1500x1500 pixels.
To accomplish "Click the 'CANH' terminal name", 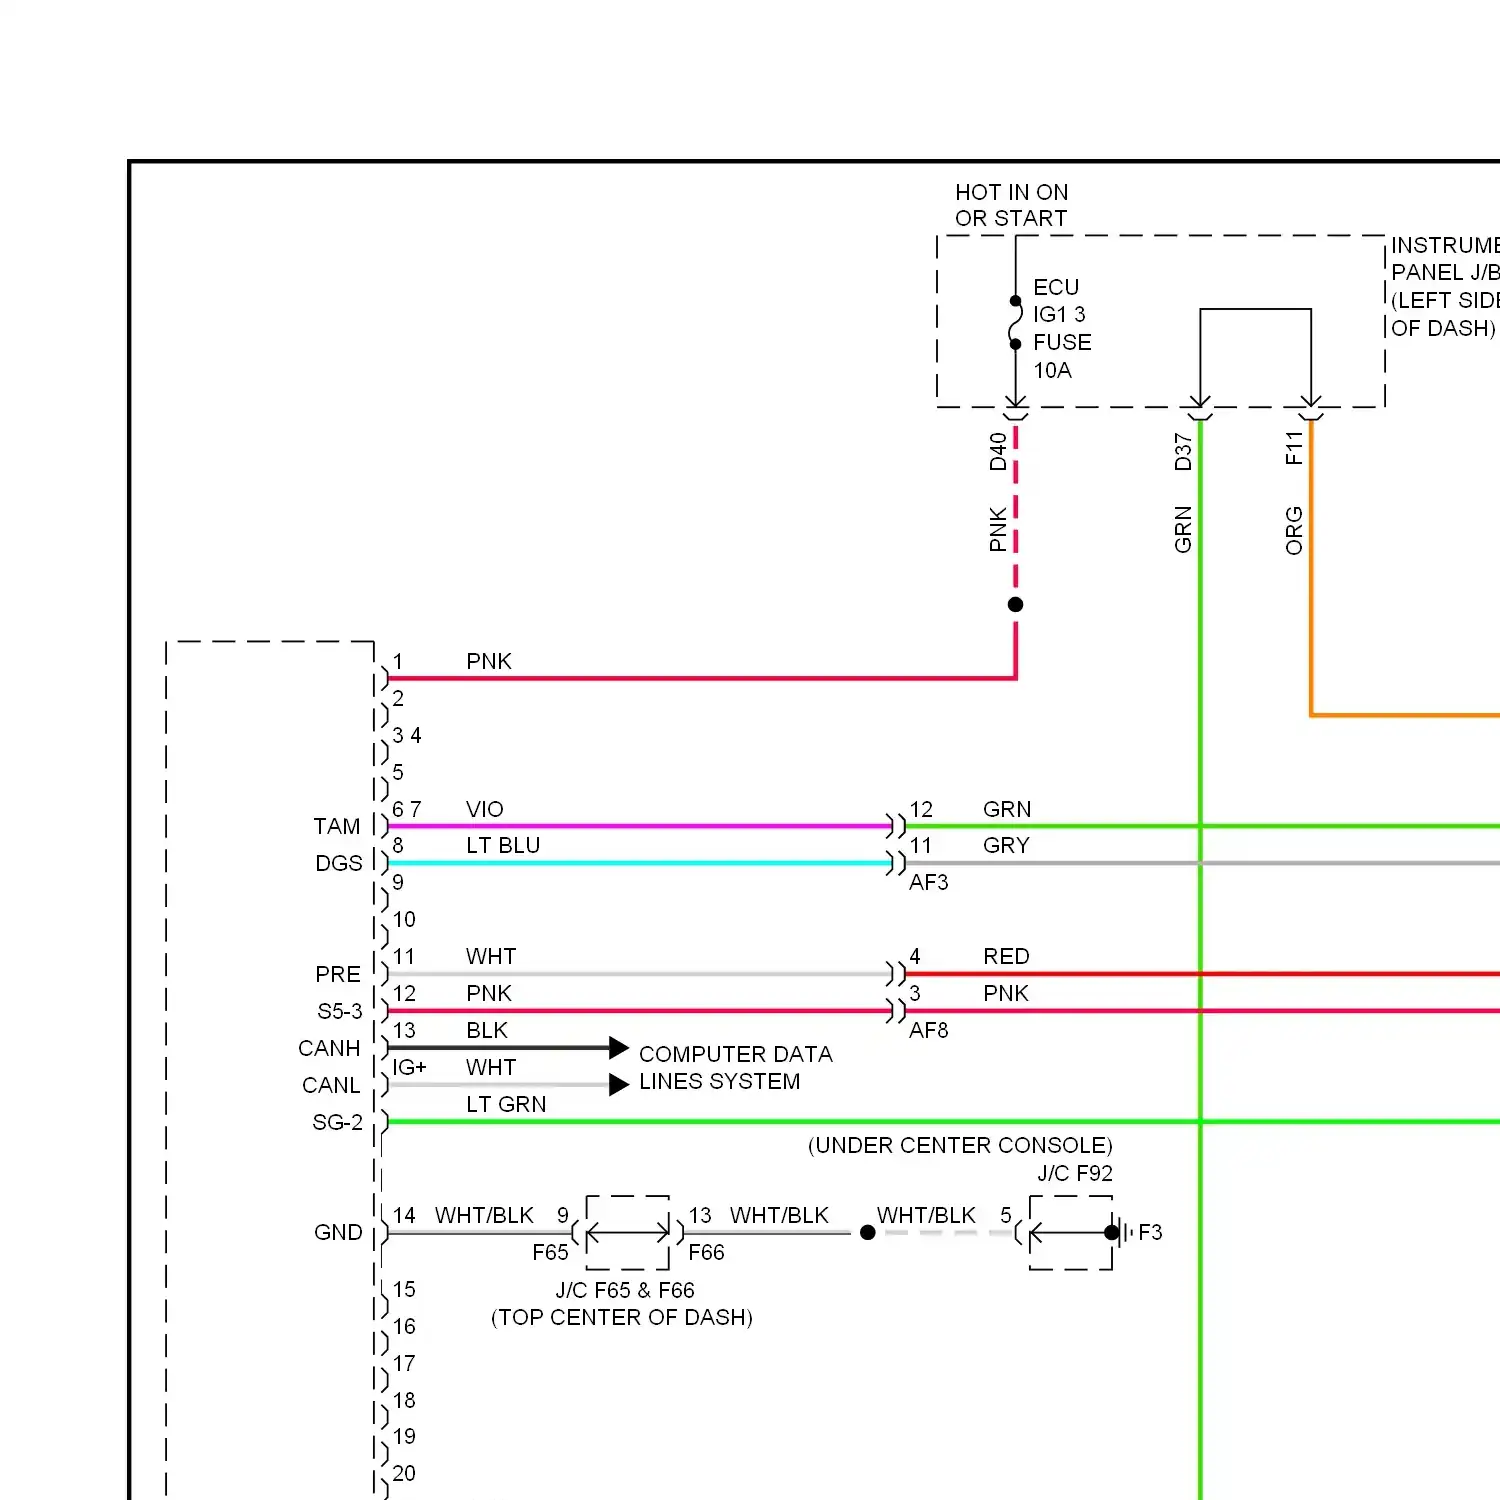I will pos(329,1048).
